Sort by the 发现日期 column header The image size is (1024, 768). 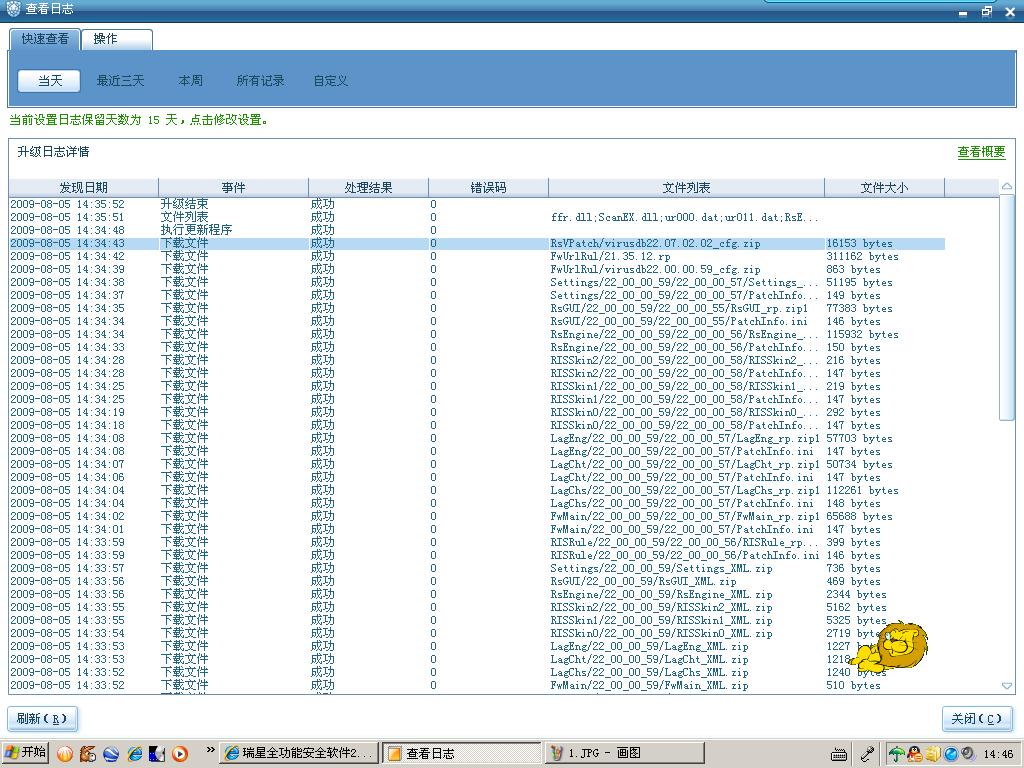(x=83, y=187)
